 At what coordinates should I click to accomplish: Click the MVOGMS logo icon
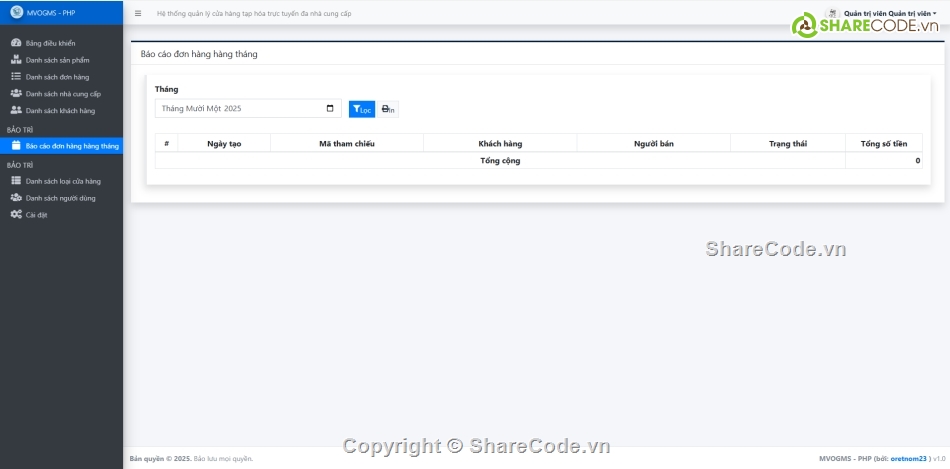(16, 13)
